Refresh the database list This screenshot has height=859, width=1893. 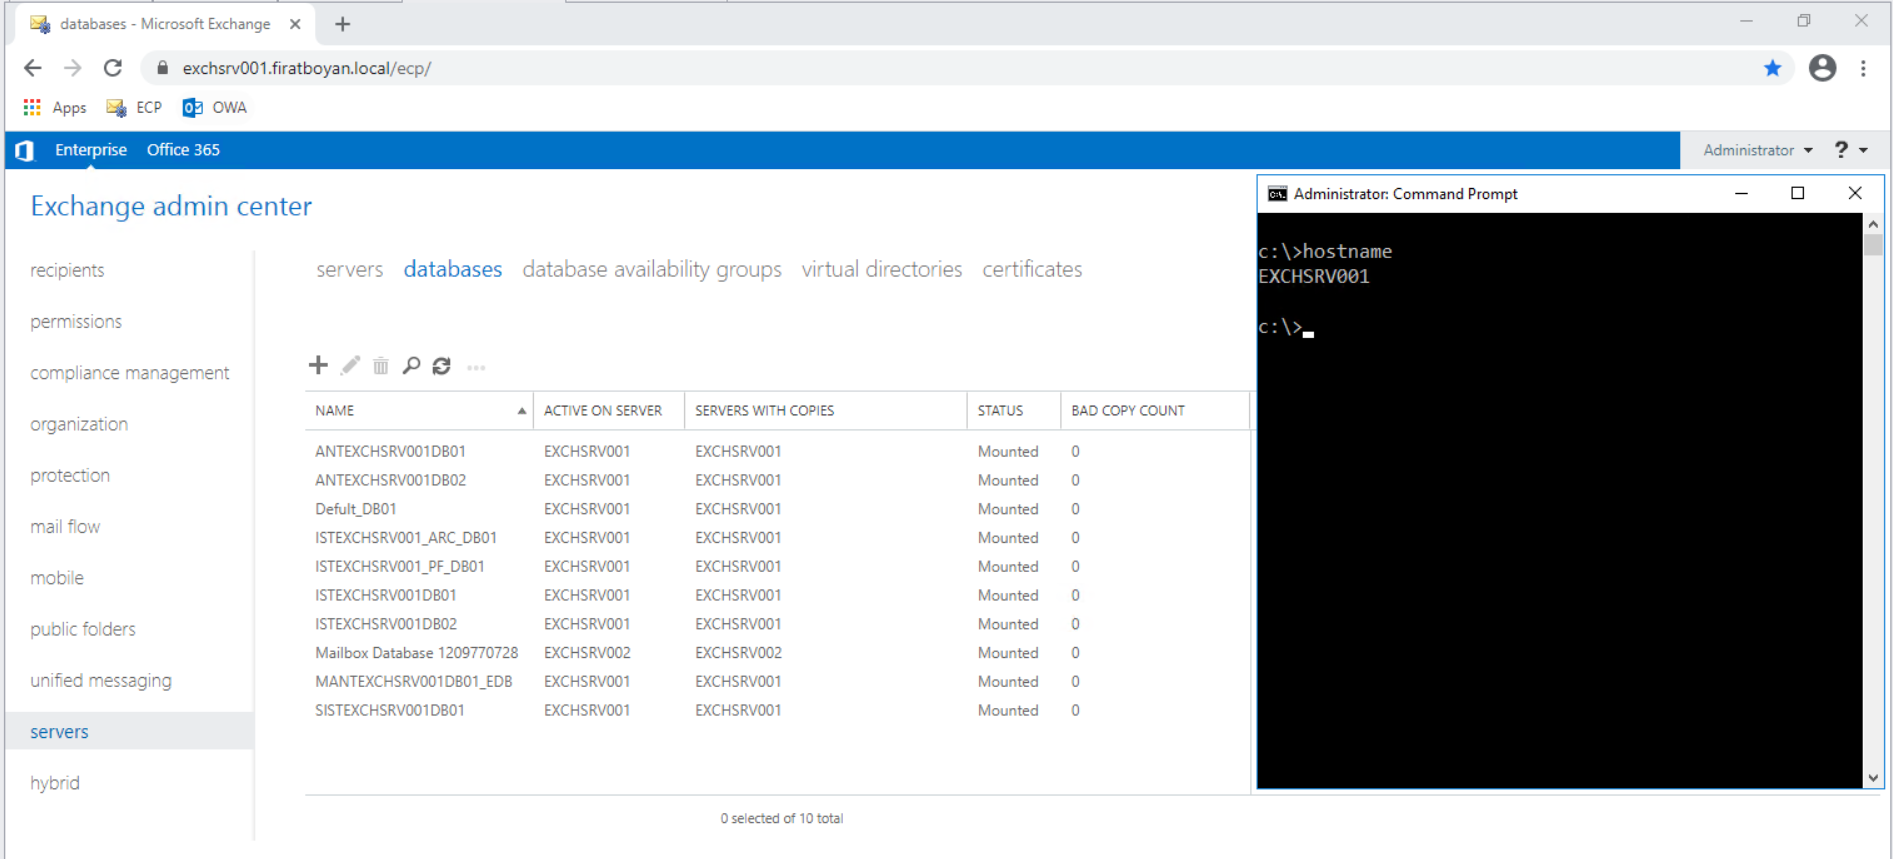[x=442, y=366]
